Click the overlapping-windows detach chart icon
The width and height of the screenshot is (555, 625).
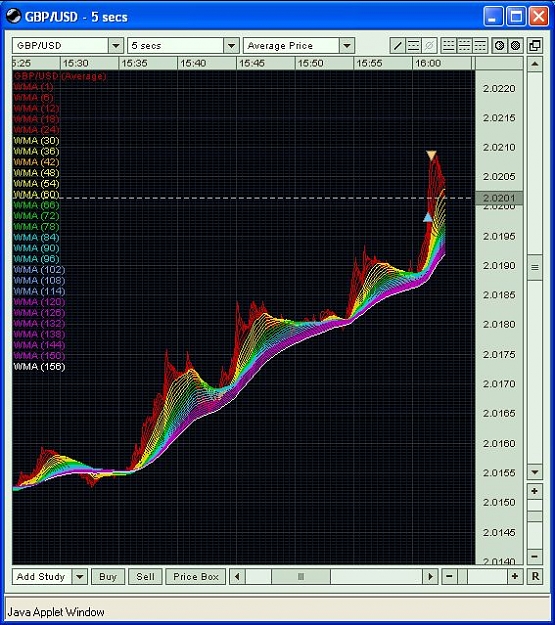(535, 46)
